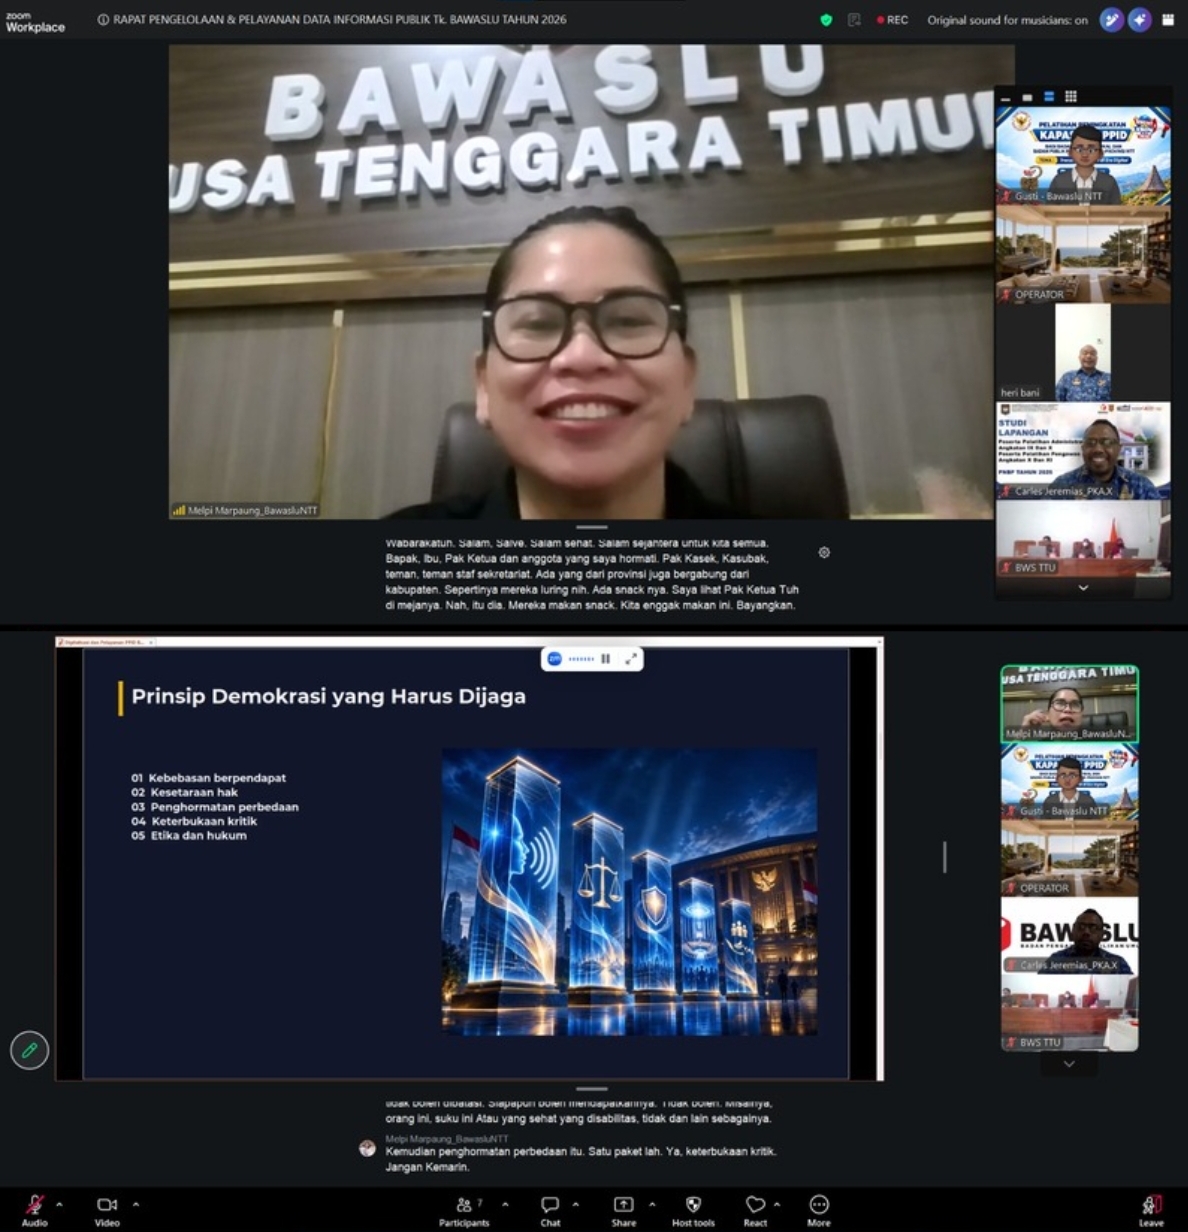Open the AI Companion sparkle icon
Screen dimensions: 1188x1232
click(1140, 20)
